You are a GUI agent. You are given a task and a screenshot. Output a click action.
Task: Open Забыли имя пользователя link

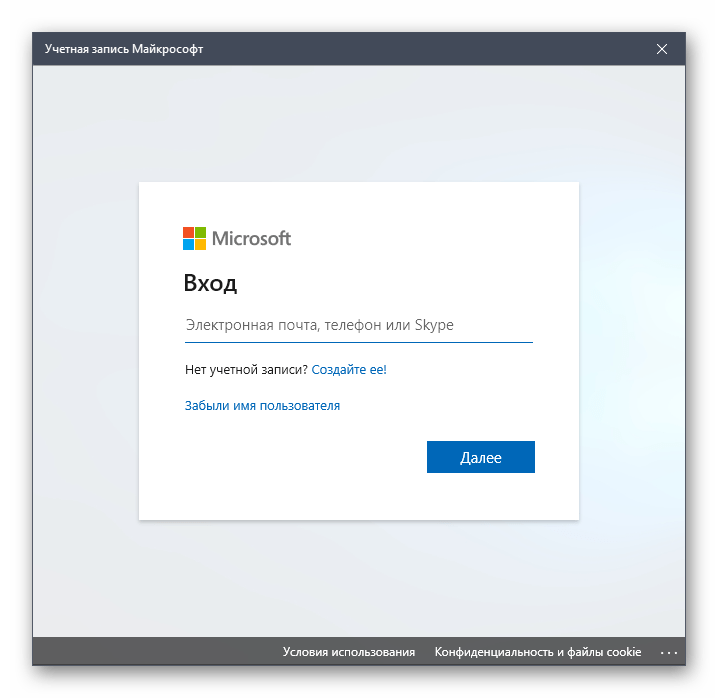(262, 406)
